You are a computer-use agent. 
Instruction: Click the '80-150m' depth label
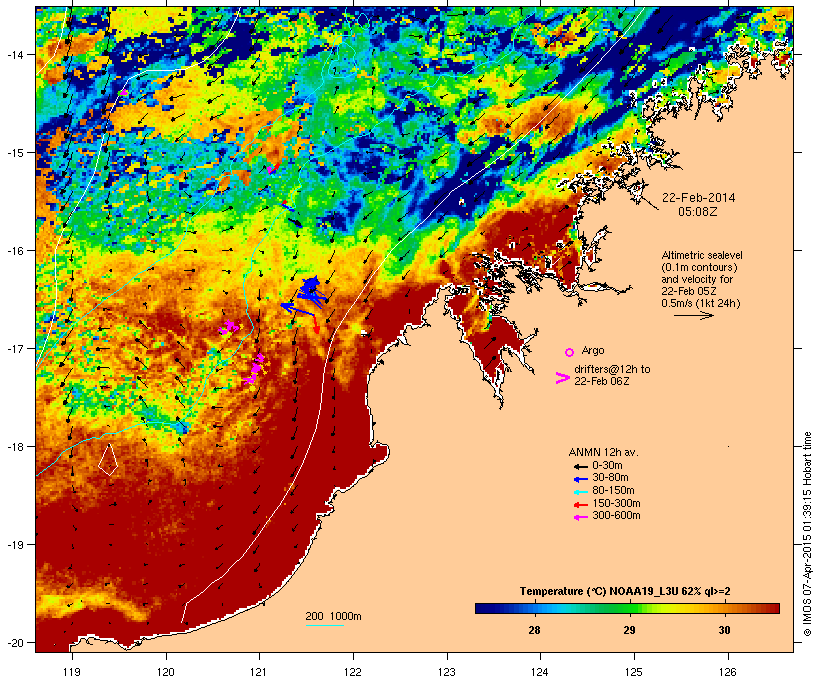(613, 491)
